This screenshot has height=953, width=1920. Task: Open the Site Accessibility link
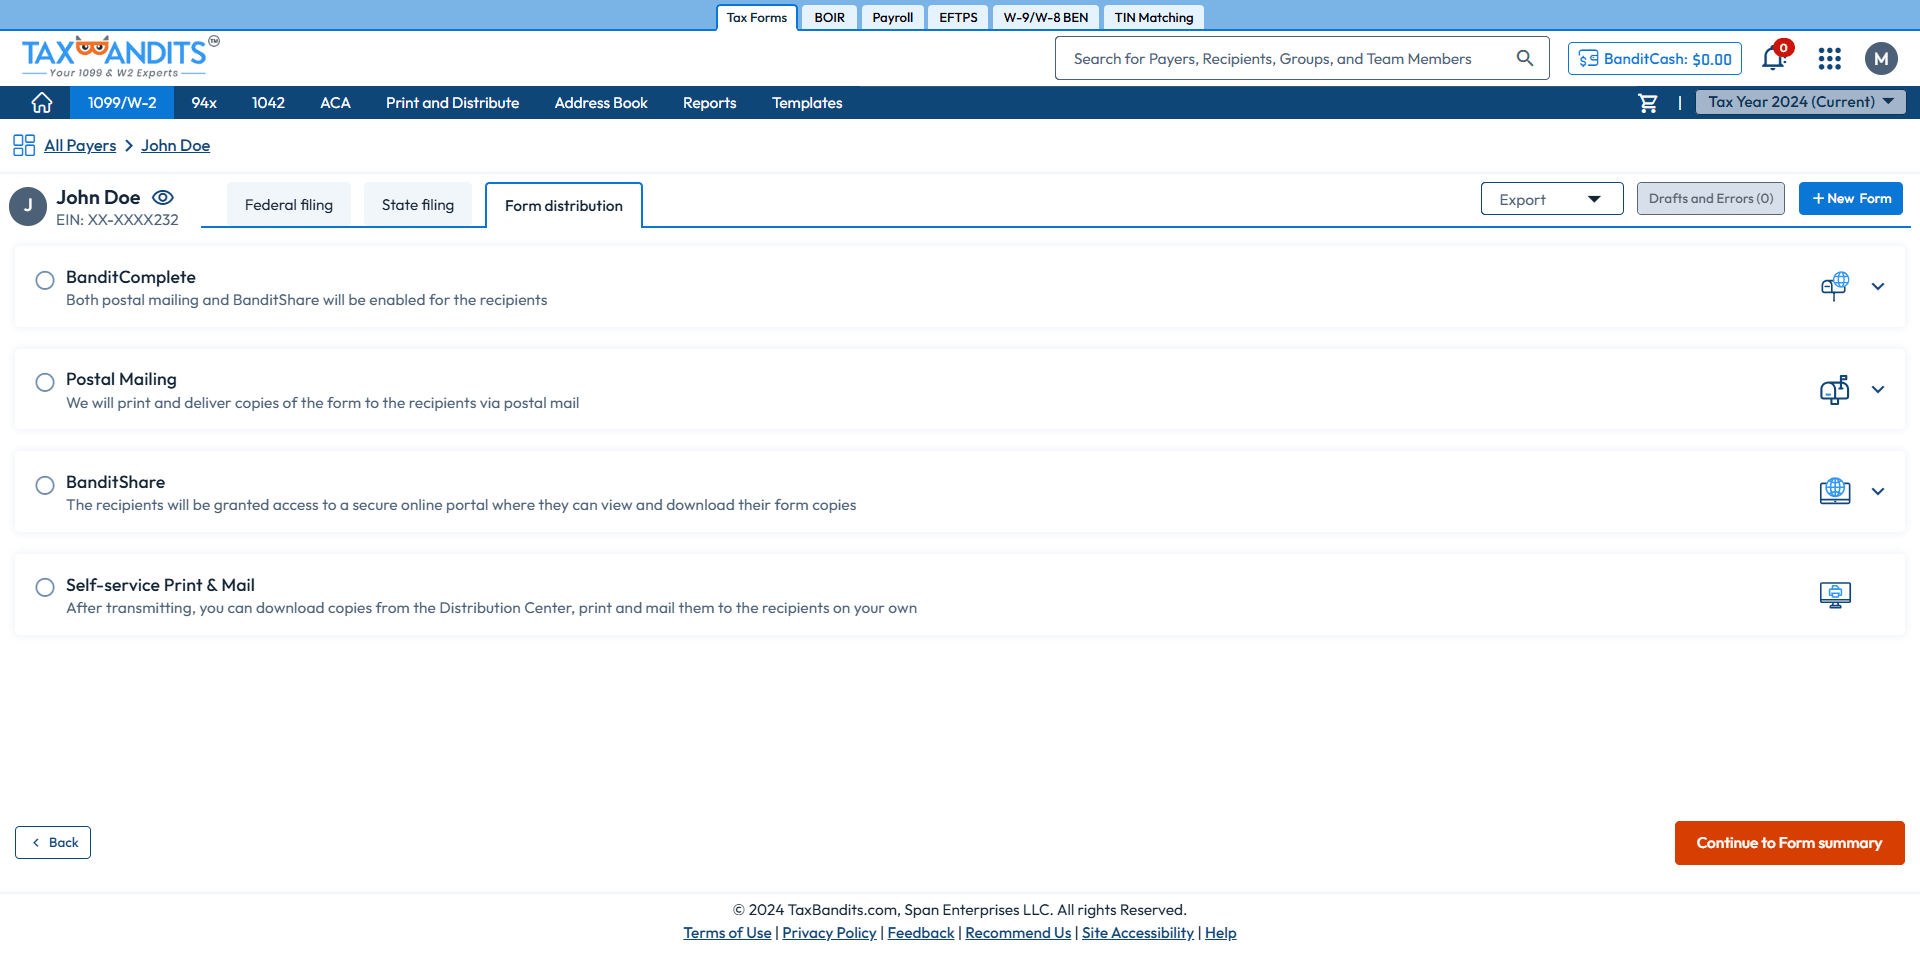(x=1138, y=933)
